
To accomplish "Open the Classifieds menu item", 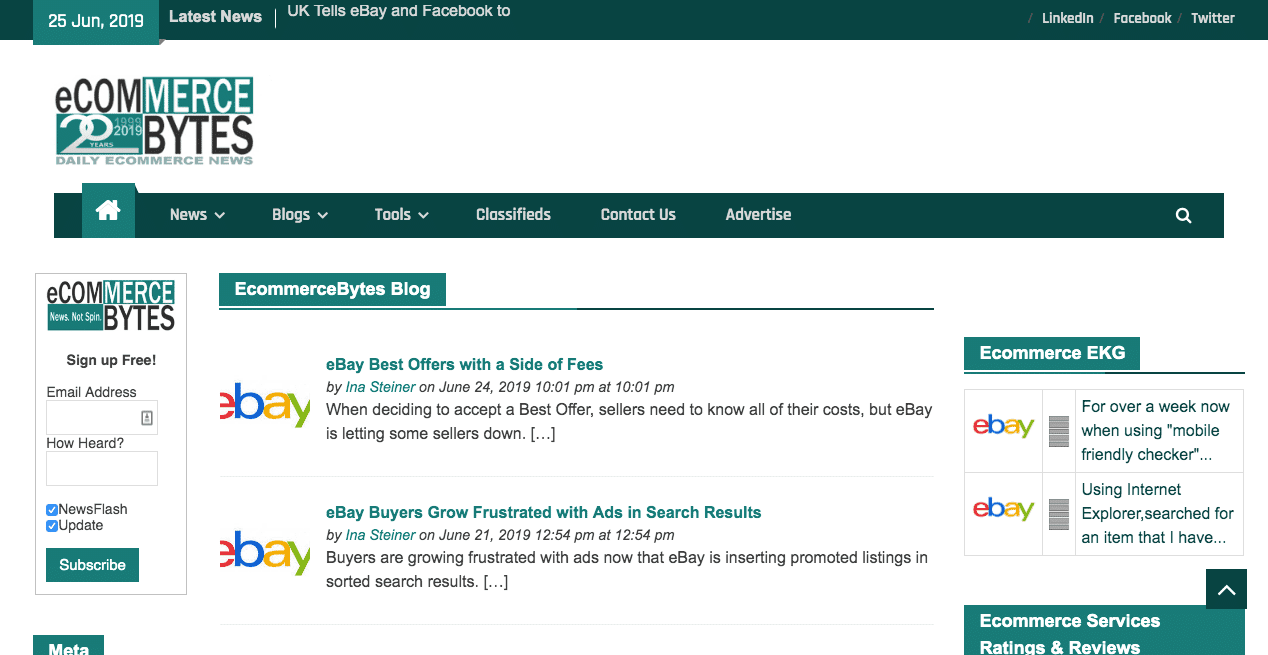I will [513, 215].
